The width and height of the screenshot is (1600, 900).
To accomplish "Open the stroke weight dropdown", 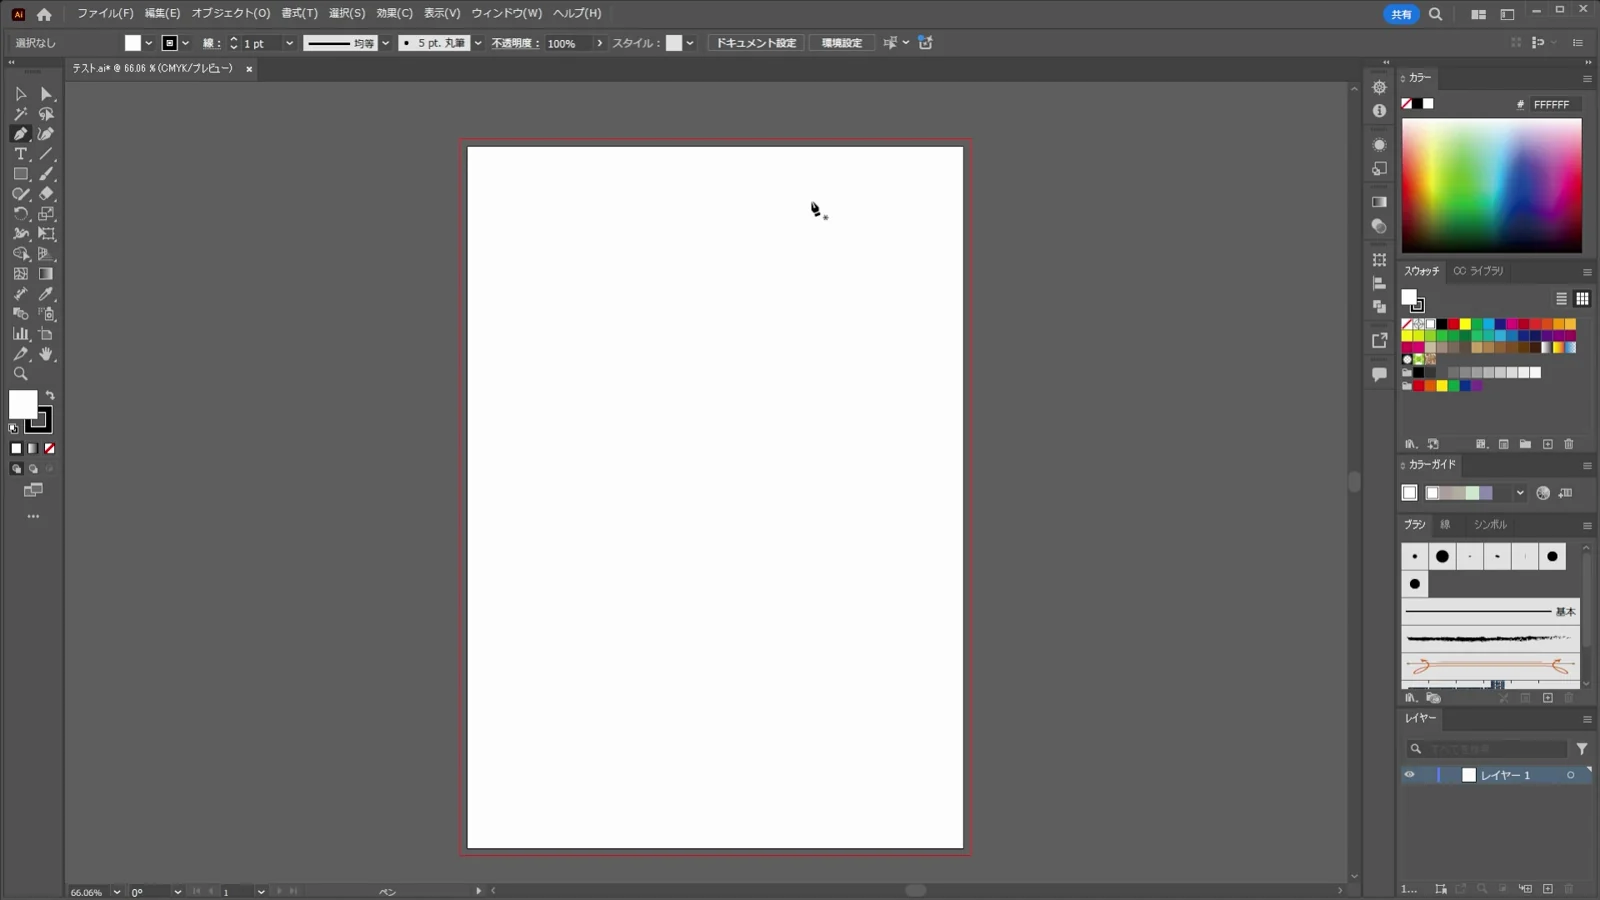I will click(x=289, y=43).
